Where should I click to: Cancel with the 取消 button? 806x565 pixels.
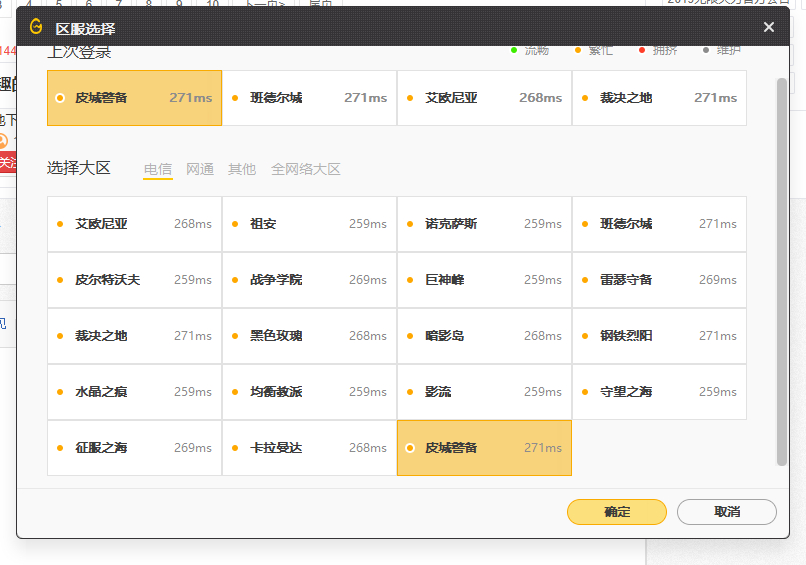[x=727, y=512]
